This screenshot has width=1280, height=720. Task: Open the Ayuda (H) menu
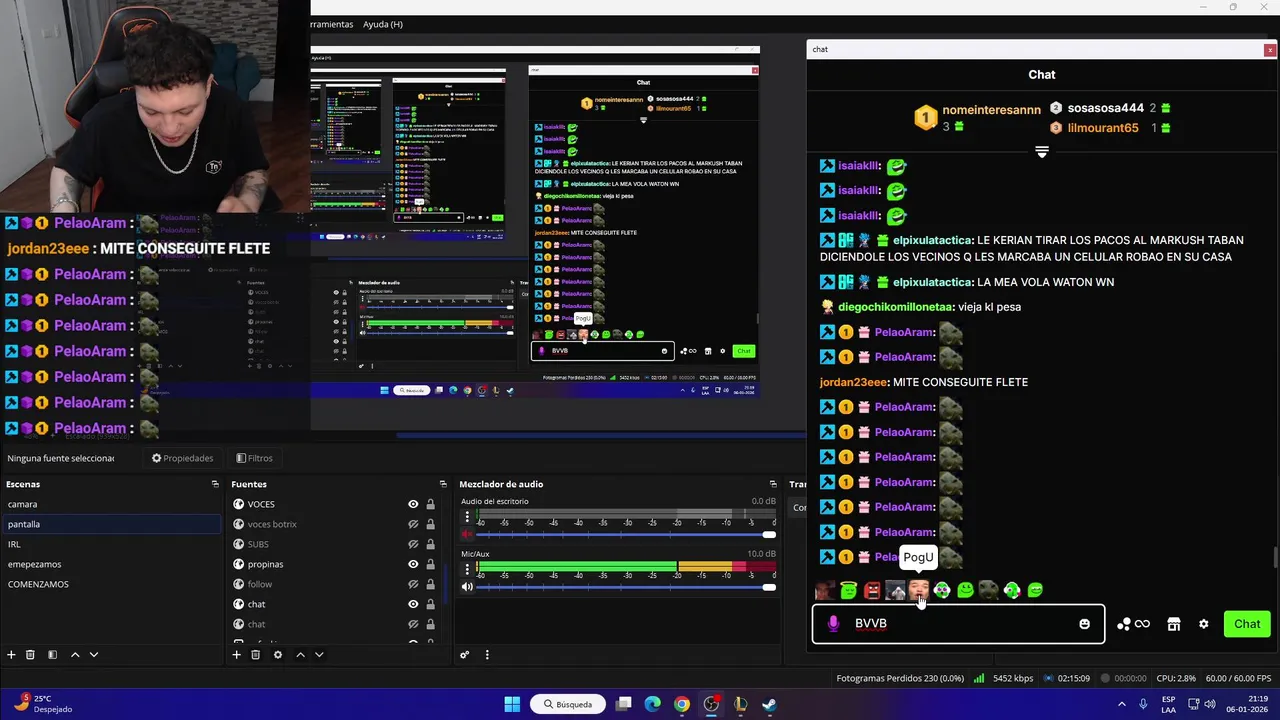pyautogui.click(x=383, y=24)
